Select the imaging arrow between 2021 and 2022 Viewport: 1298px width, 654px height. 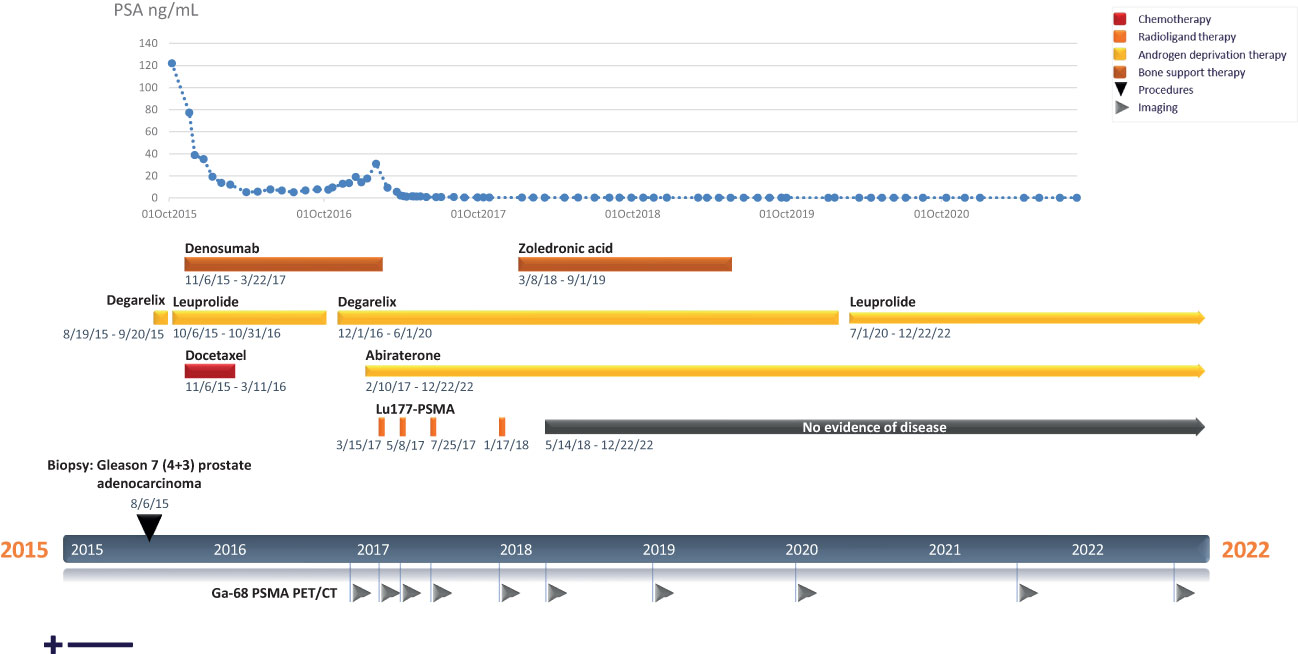pyautogui.click(x=1028, y=594)
